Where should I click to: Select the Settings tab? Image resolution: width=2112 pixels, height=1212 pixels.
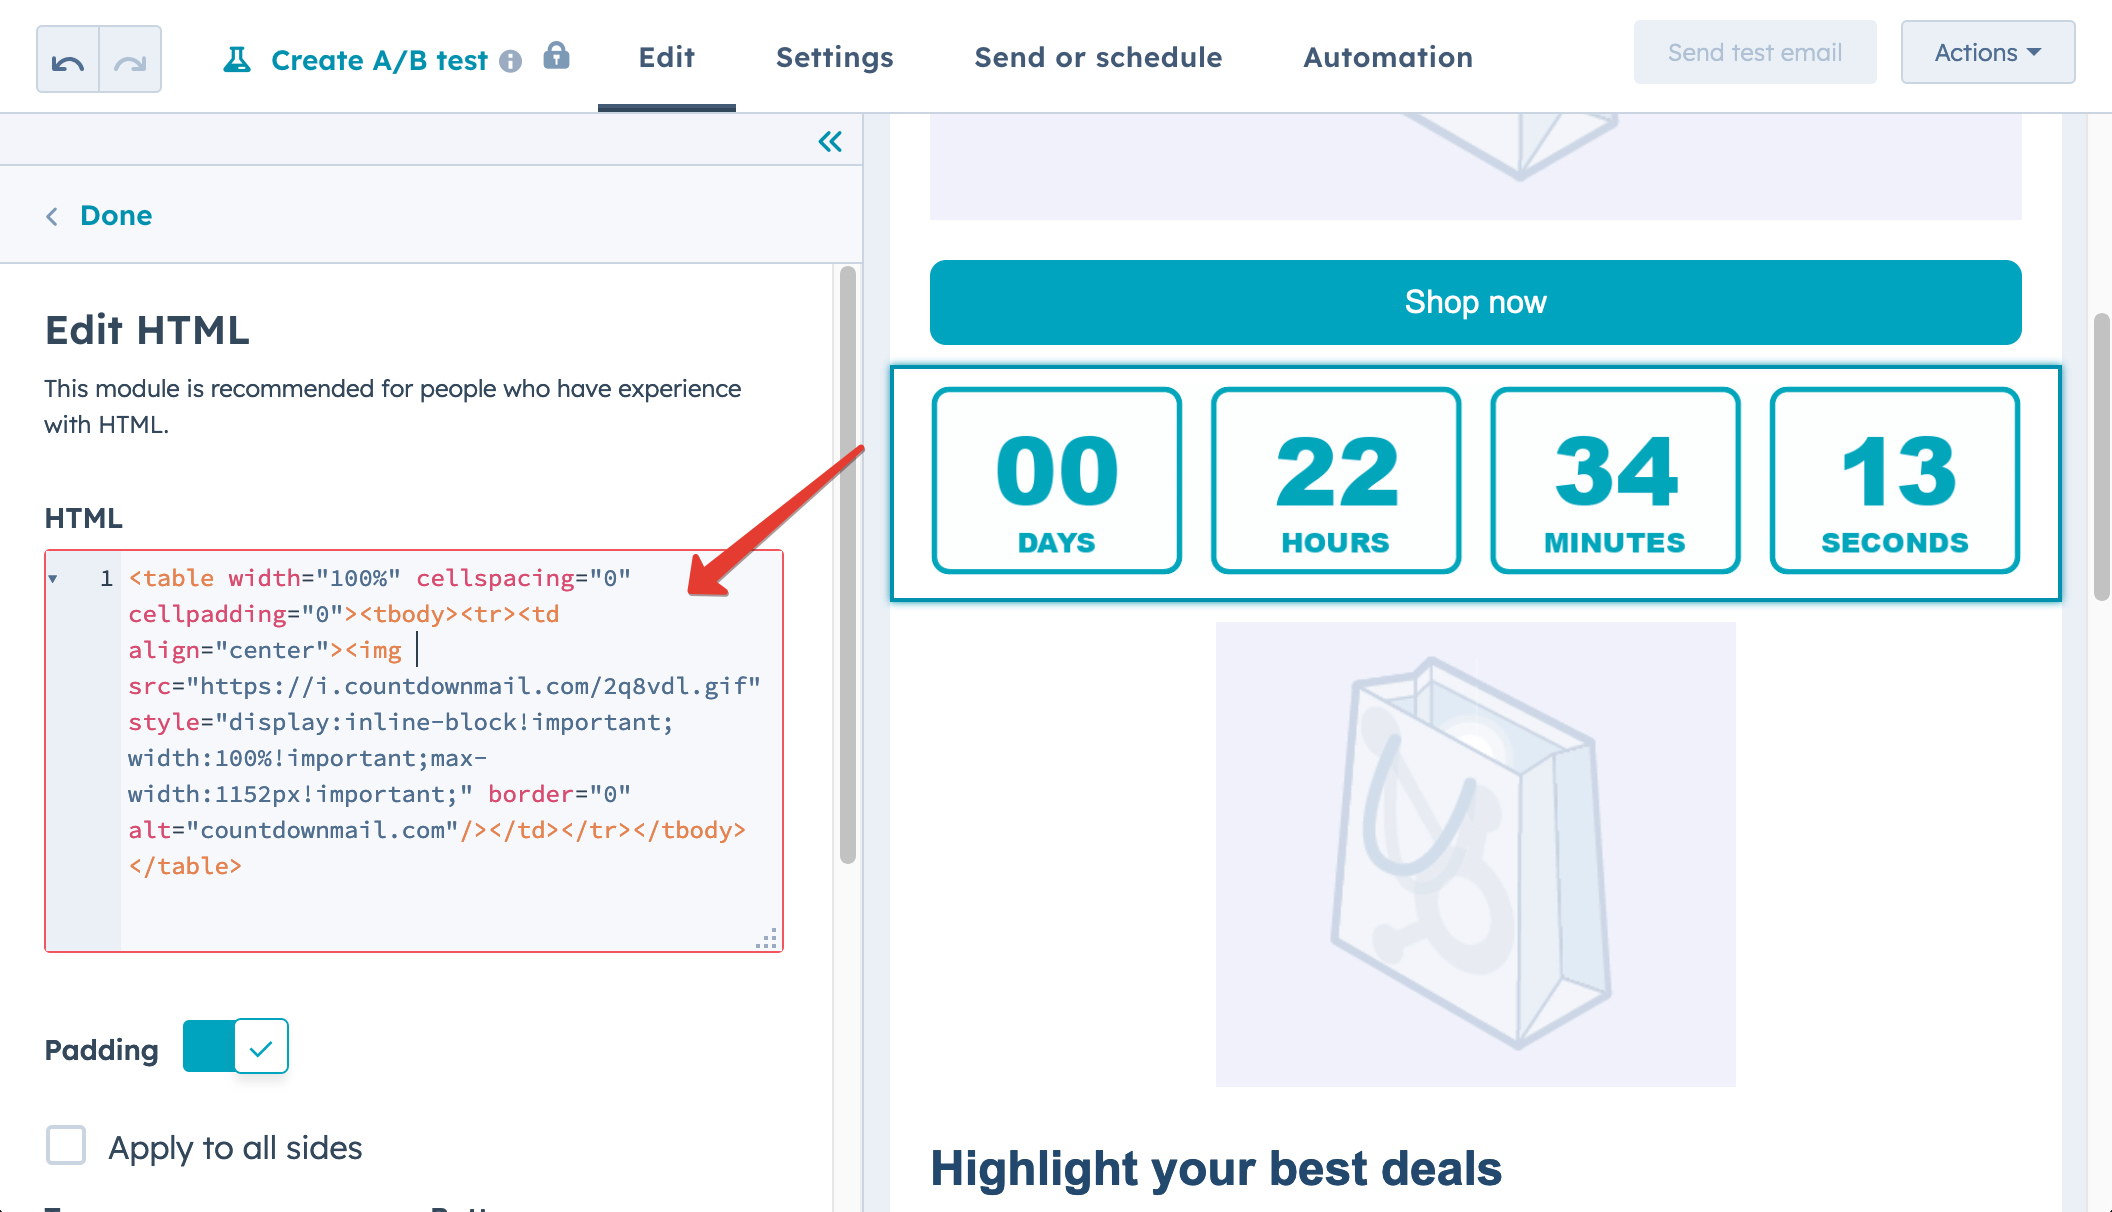click(x=834, y=57)
